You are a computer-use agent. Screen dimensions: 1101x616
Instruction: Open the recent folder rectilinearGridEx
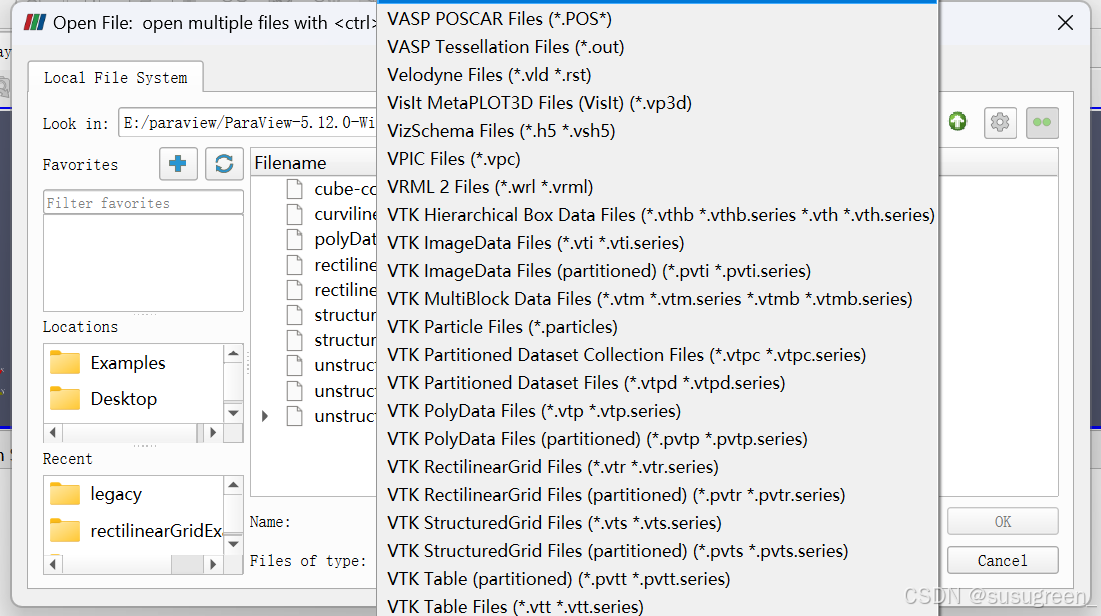(x=134, y=530)
